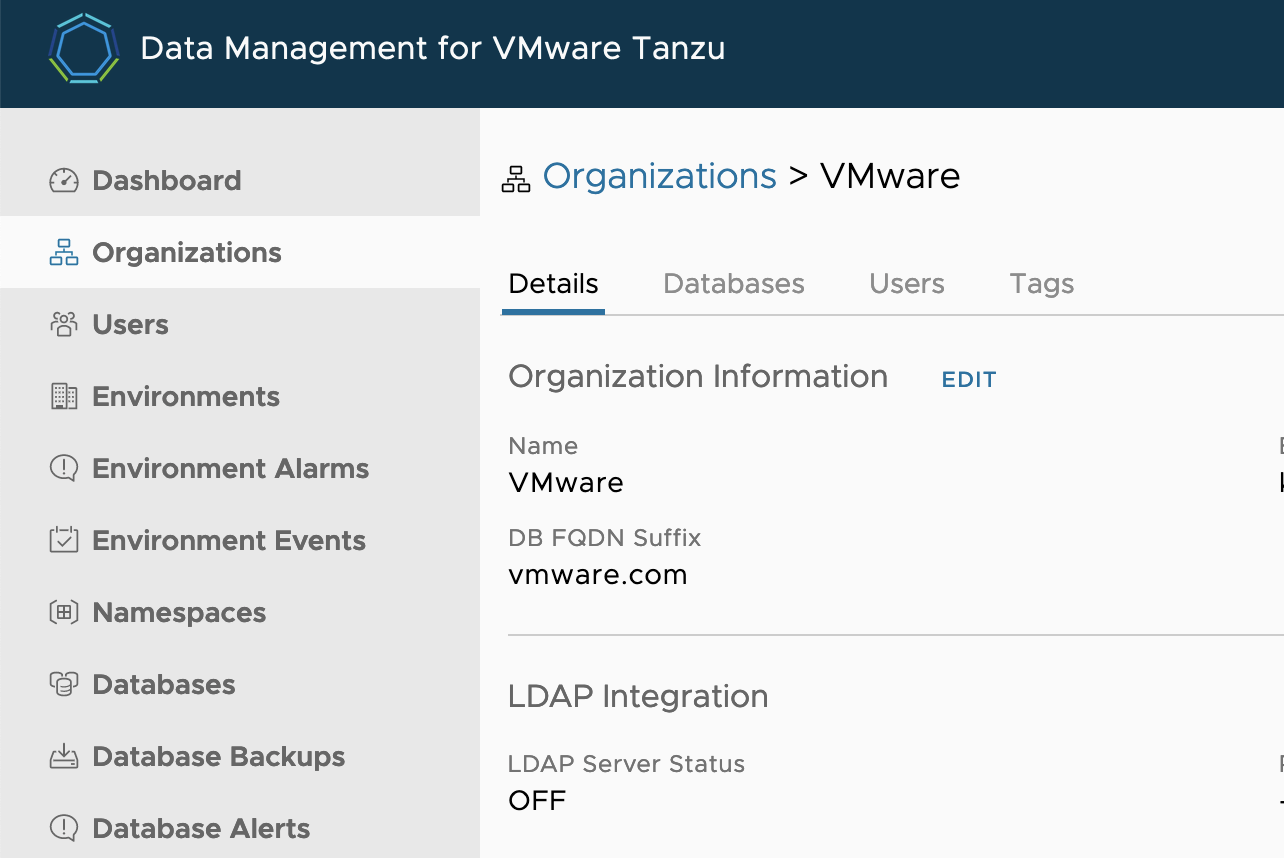Select the Details tab
The width and height of the screenshot is (1284, 858).
pos(553,284)
